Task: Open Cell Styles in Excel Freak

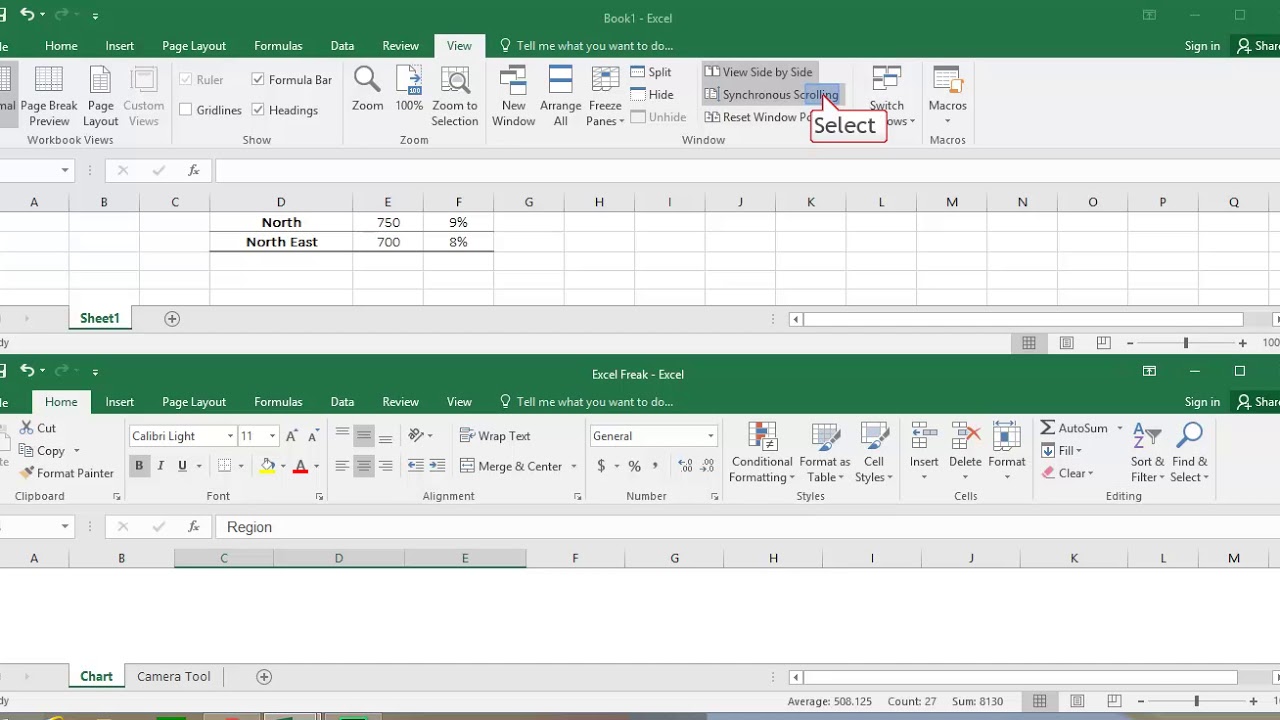Action: 874,452
